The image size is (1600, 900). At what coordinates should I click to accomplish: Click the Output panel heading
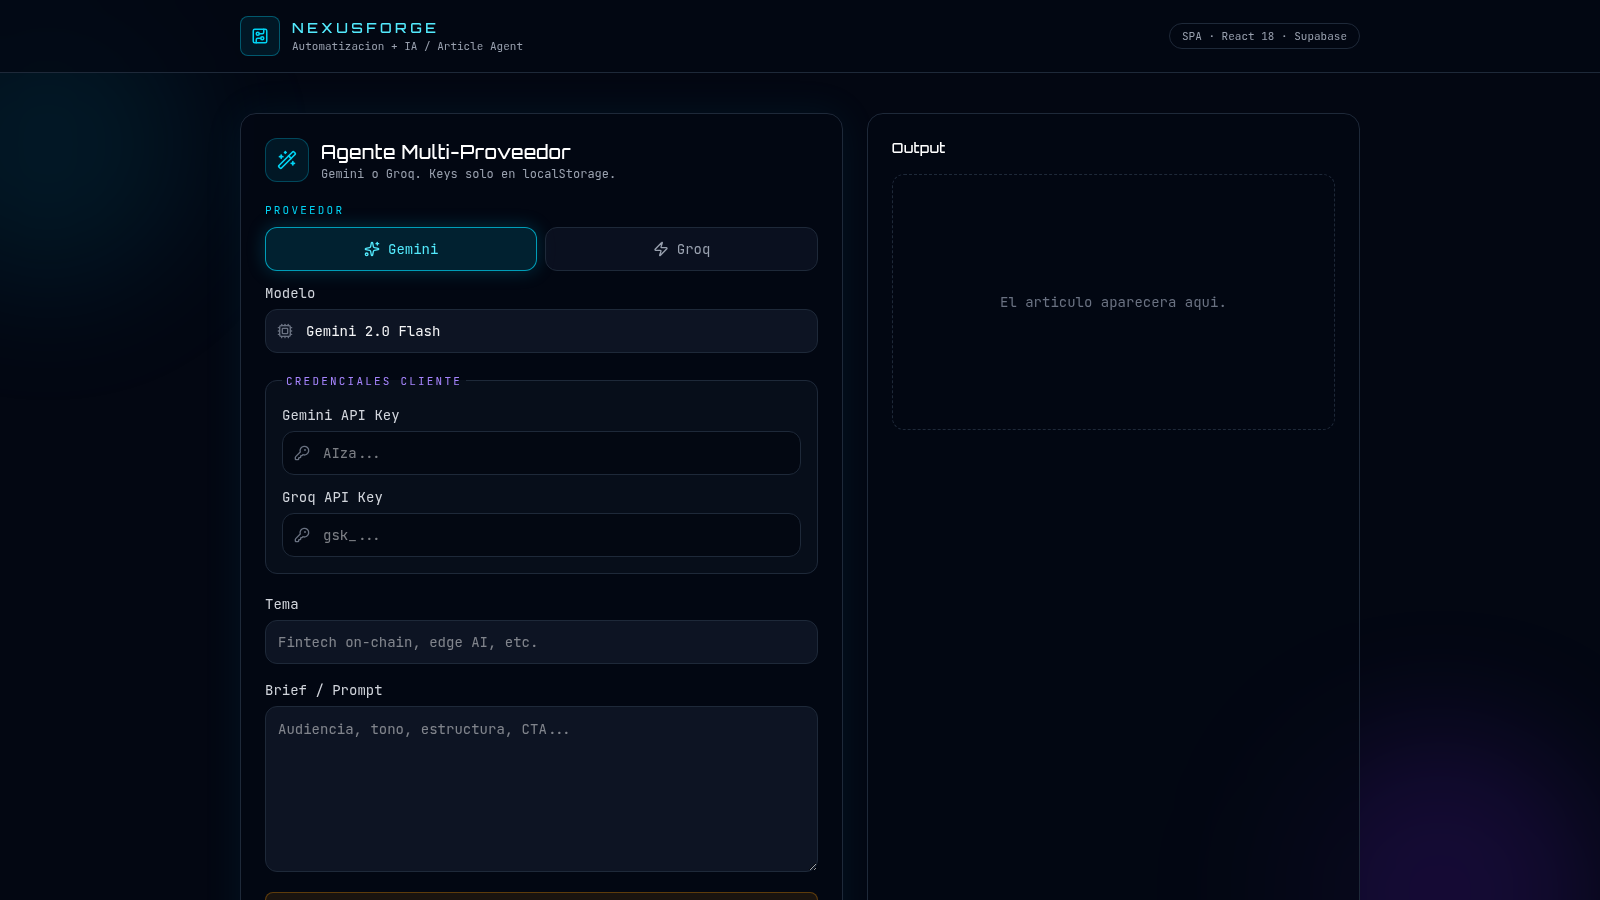tap(918, 148)
